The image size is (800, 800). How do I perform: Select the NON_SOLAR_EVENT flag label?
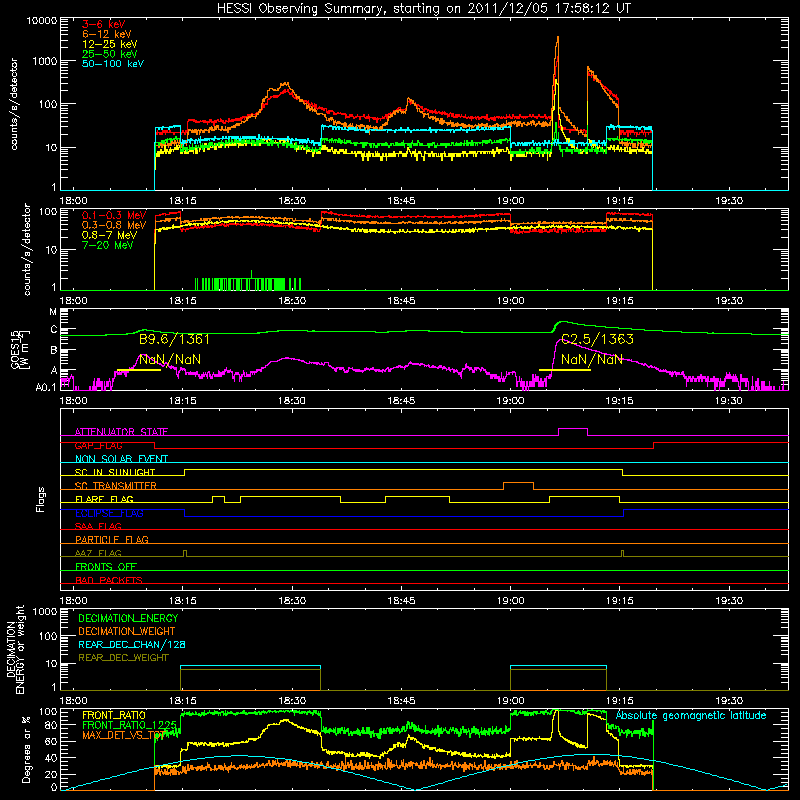[121, 459]
